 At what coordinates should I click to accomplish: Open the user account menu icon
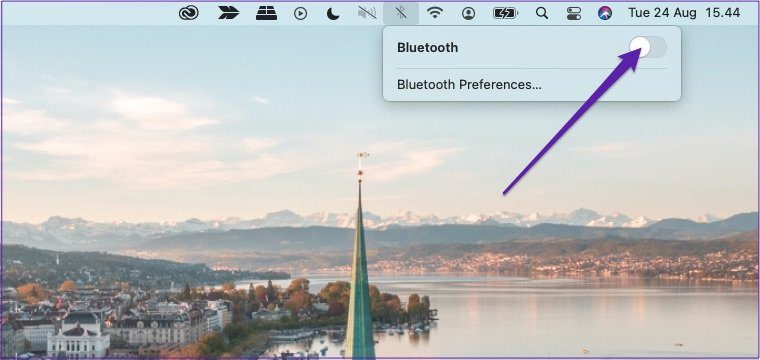[x=468, y=14]
